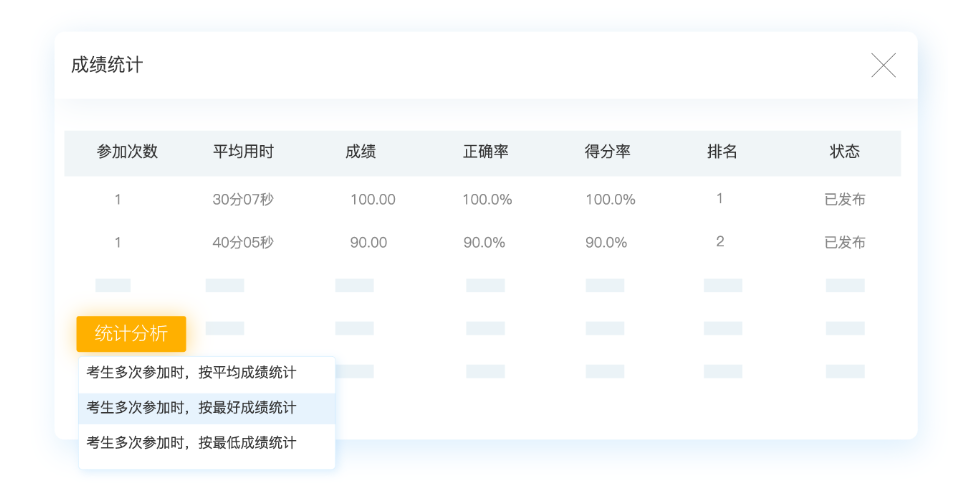Click 已发布 status in the first row
The image size is (970, 500).
point(845,199)
